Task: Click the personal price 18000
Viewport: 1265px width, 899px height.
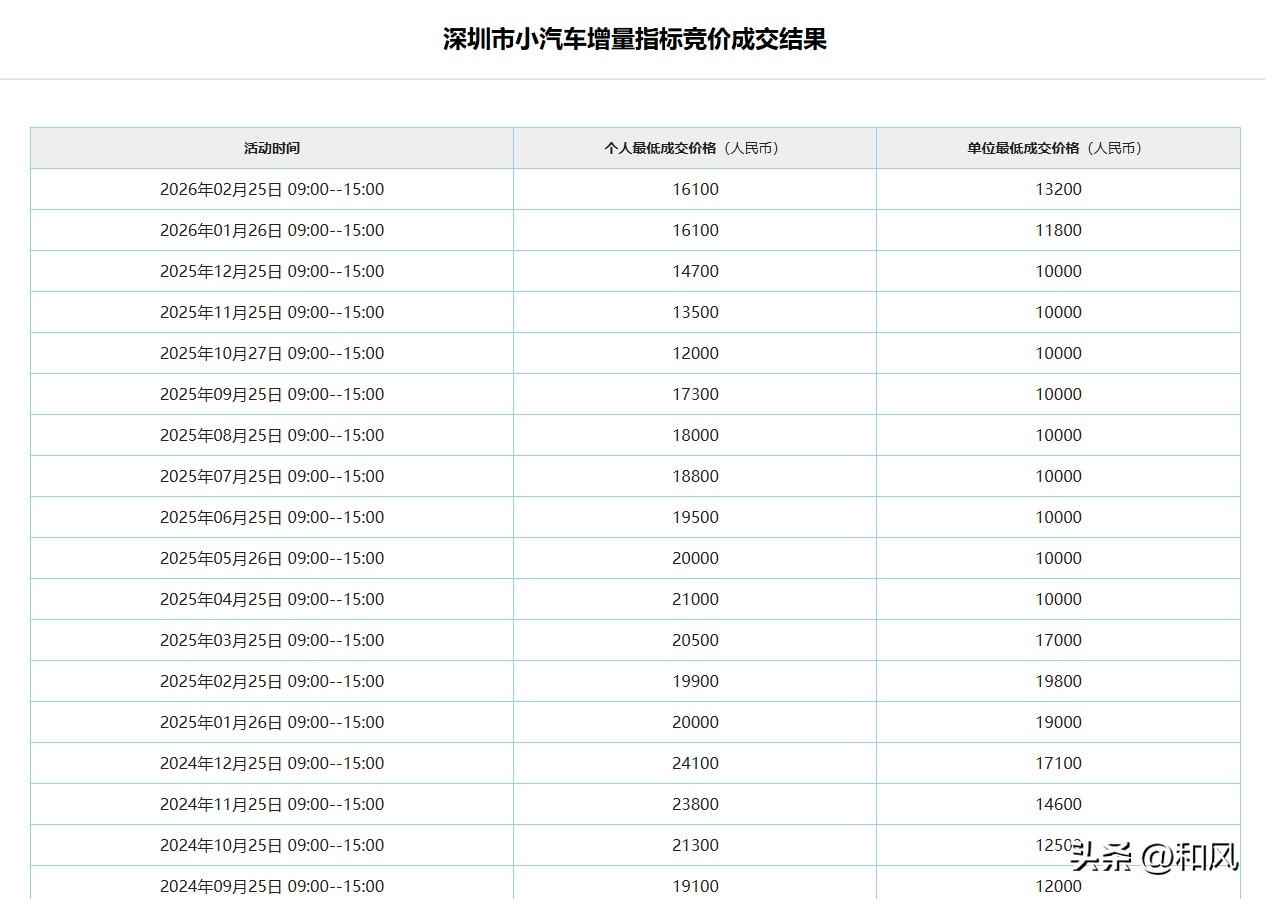Action: point(695,435)
